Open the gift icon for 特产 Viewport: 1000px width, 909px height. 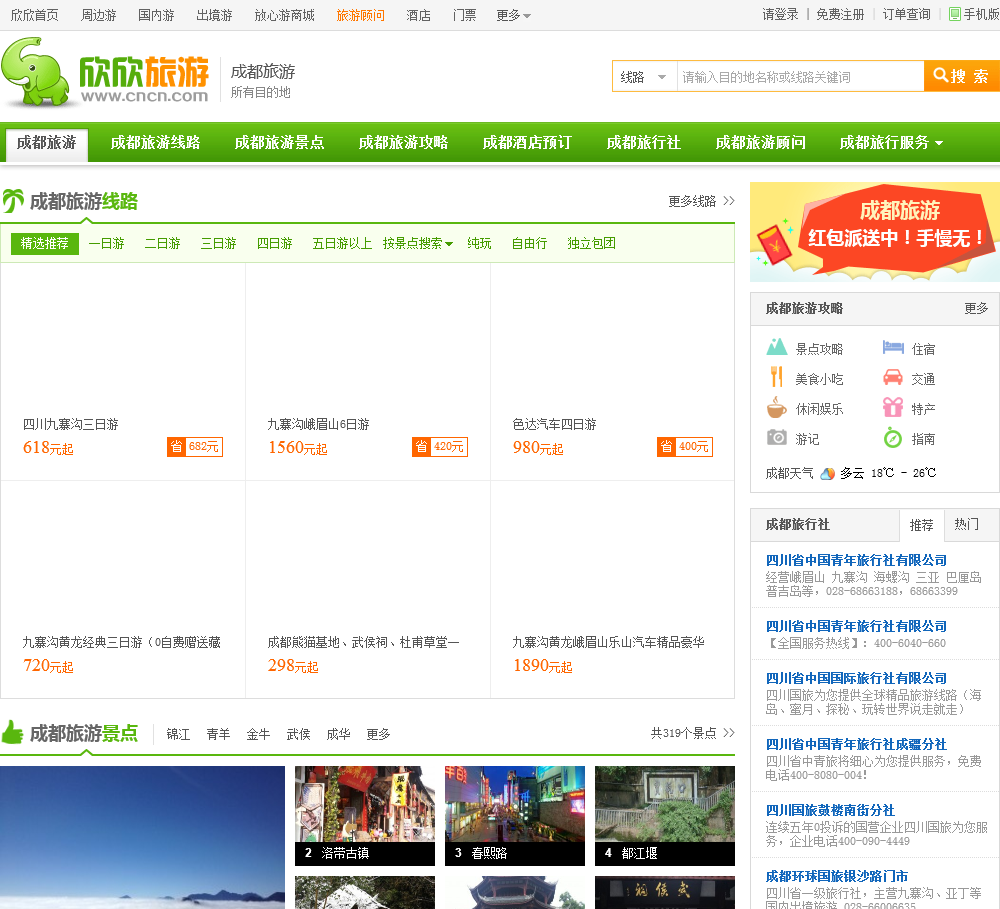pyautogui.click(x=893, y=407)
